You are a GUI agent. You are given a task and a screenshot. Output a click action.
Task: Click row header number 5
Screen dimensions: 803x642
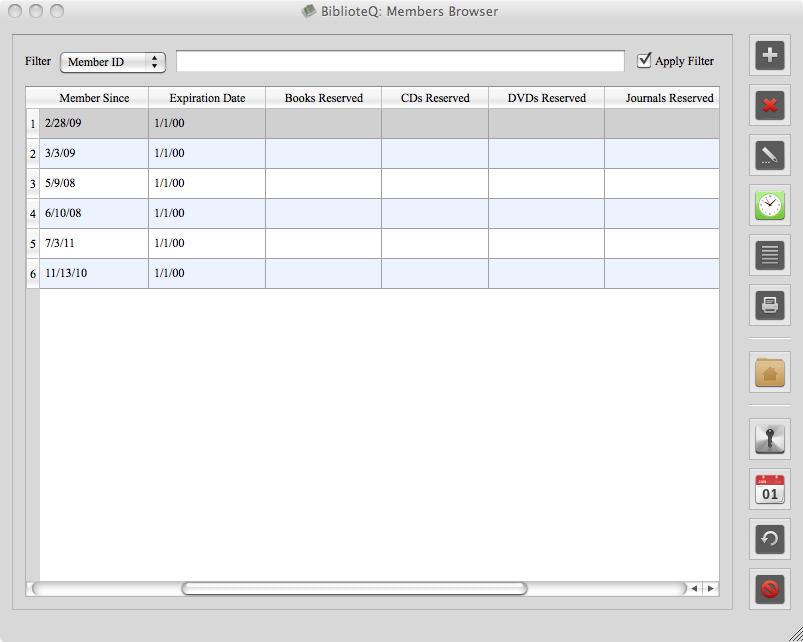pos(33,243)
